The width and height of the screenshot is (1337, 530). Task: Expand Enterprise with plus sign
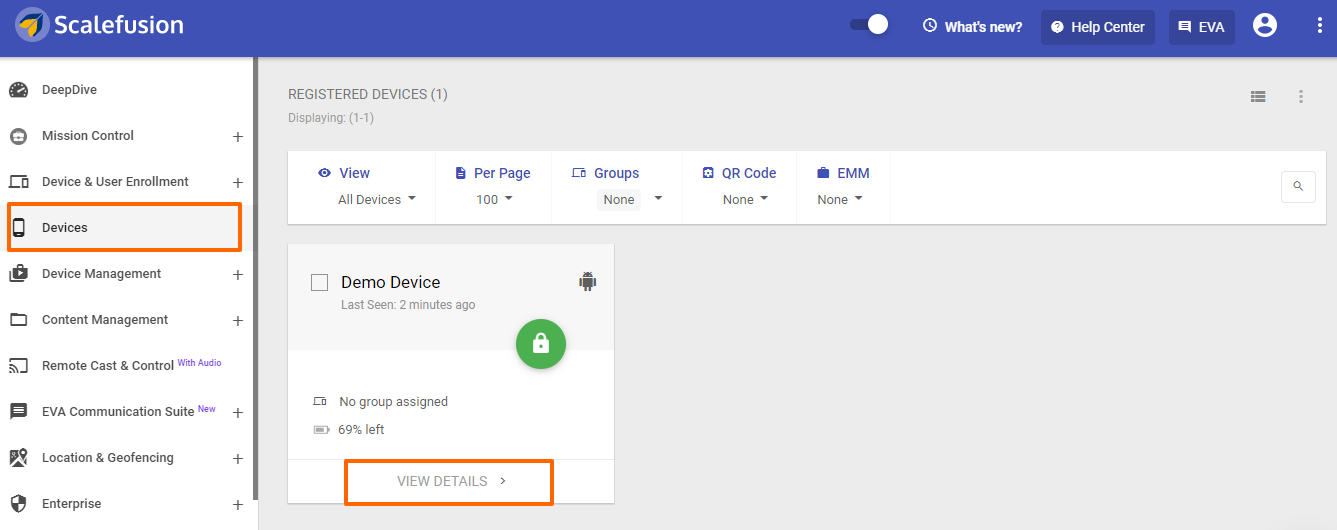pos(238,505)
